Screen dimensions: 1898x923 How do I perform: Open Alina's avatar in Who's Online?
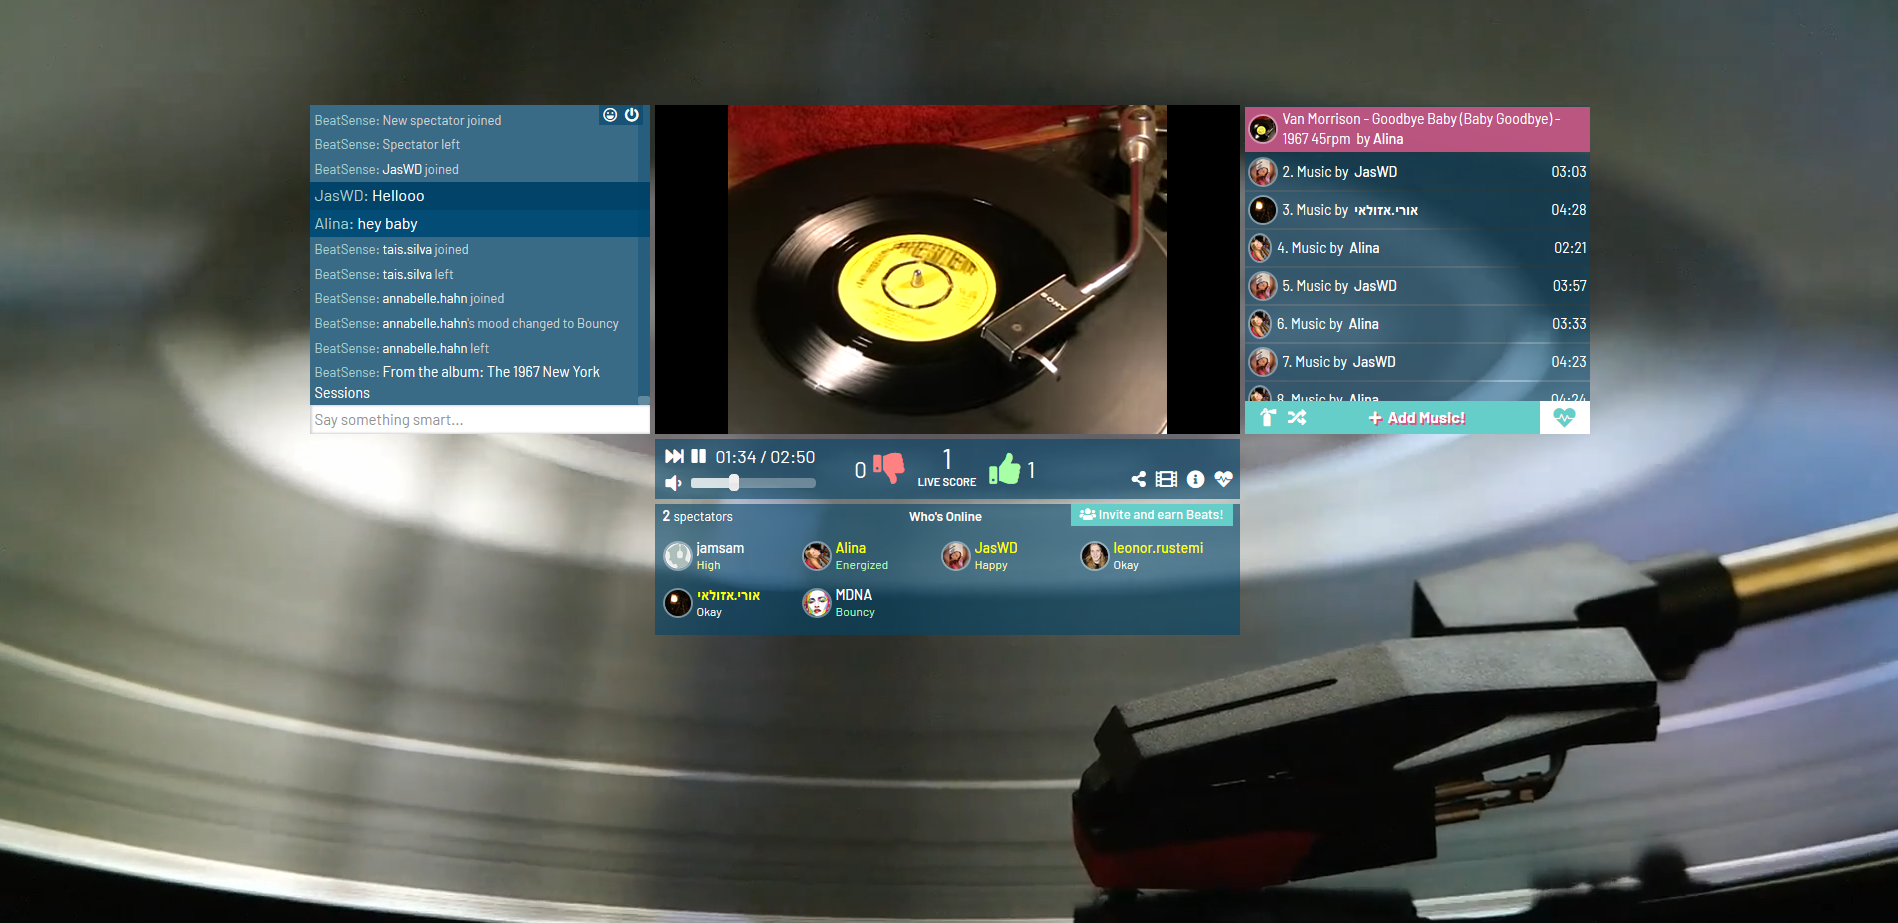817,556
